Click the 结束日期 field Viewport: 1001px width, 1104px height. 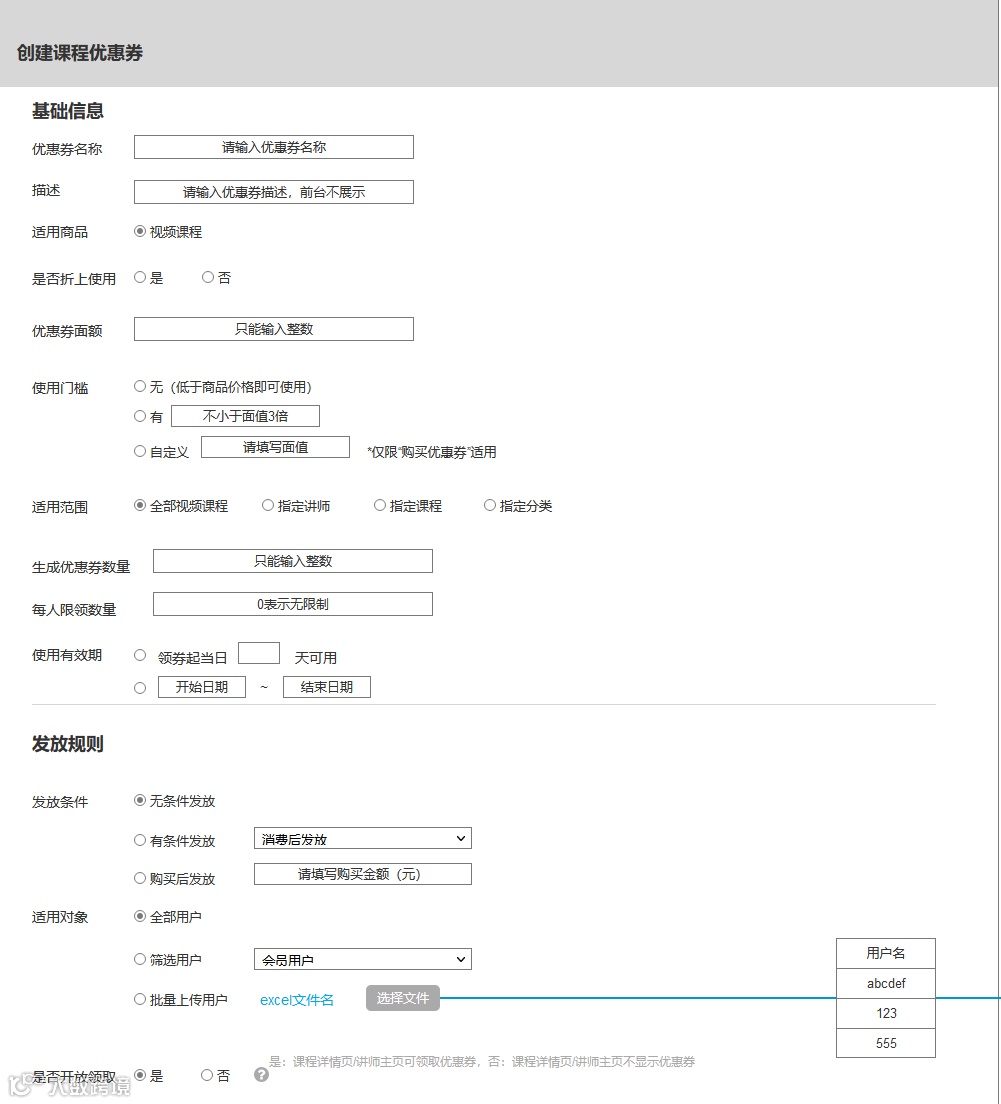point(327,687)
